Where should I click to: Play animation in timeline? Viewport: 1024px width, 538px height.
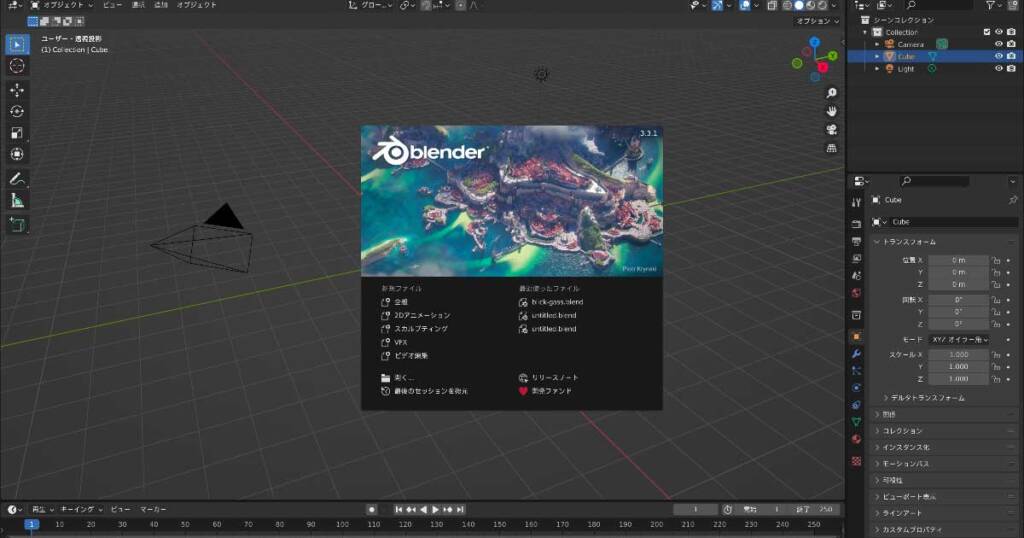(435, 509)
